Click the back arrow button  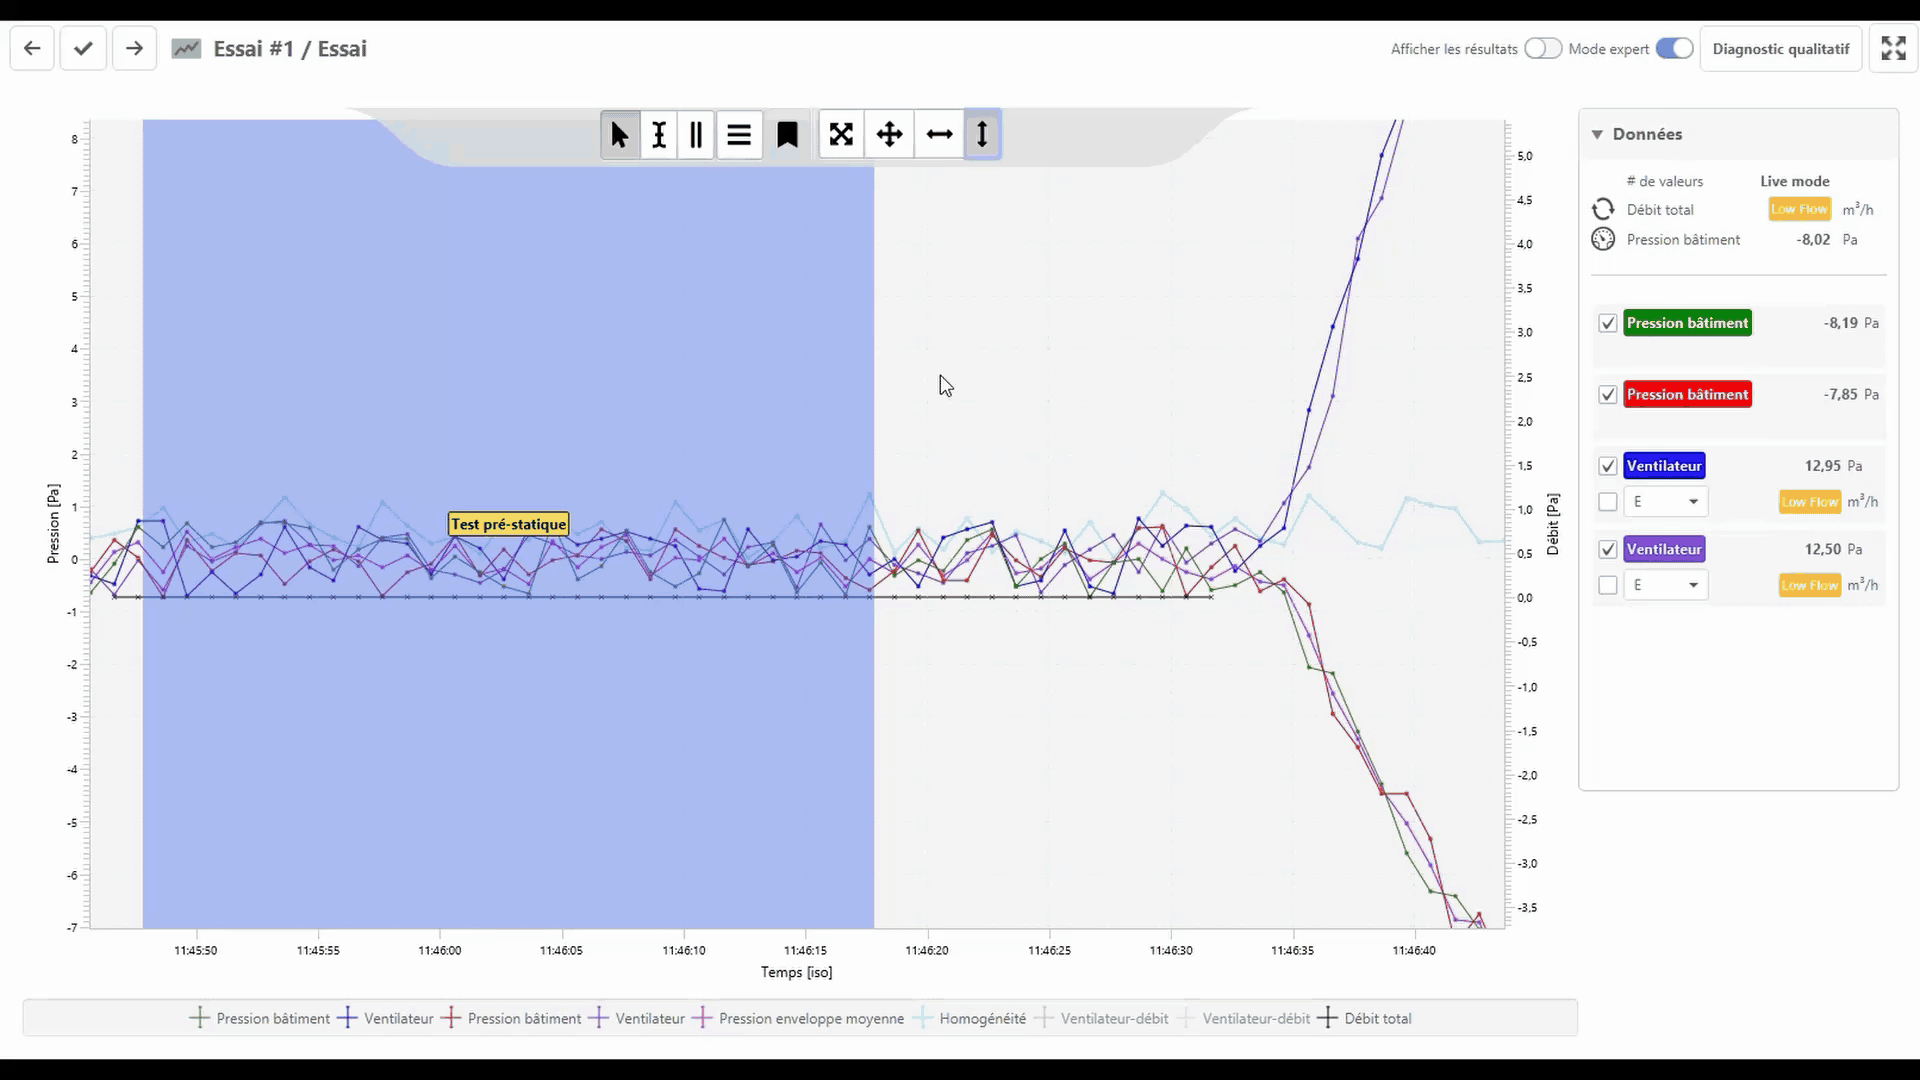pos(32,49)
